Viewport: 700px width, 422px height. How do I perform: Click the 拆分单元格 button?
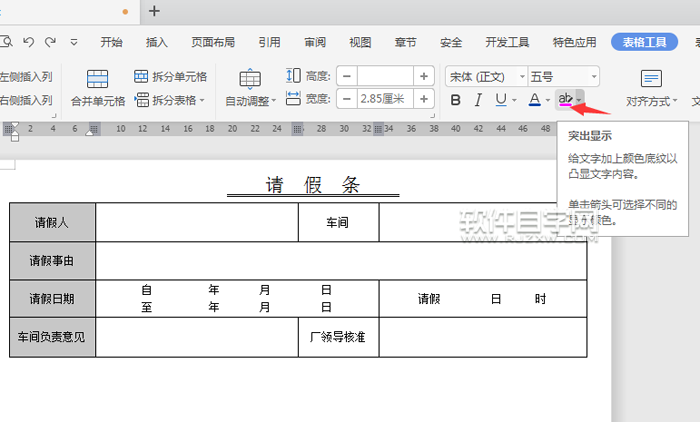pos(170,77)
